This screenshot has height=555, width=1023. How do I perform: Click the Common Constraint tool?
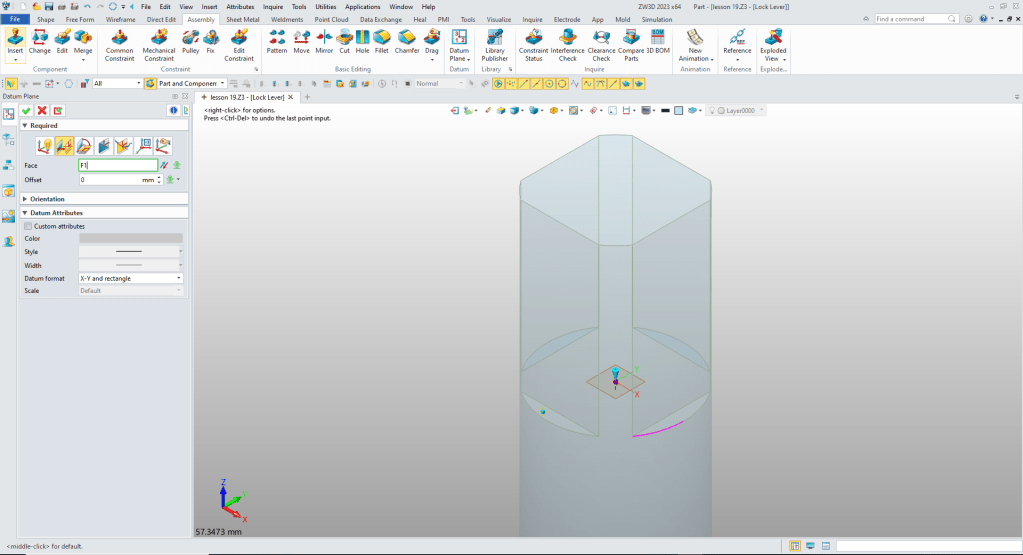[x=119, y=45]
